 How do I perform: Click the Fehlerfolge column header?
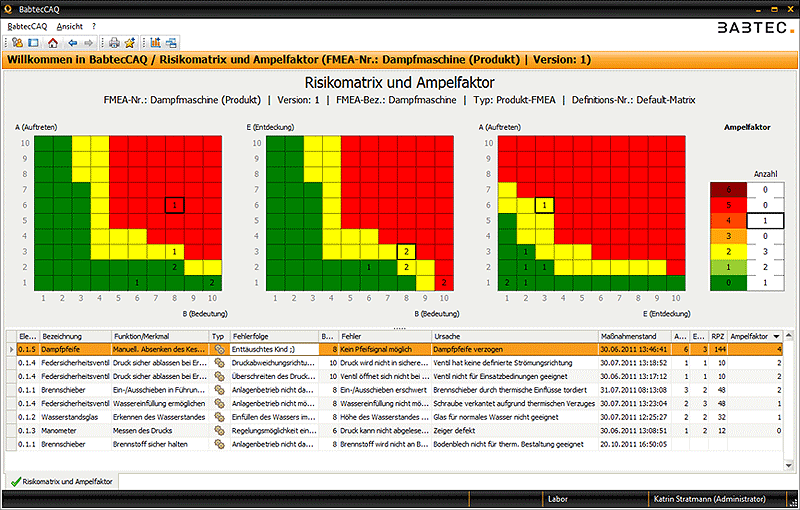274,337
